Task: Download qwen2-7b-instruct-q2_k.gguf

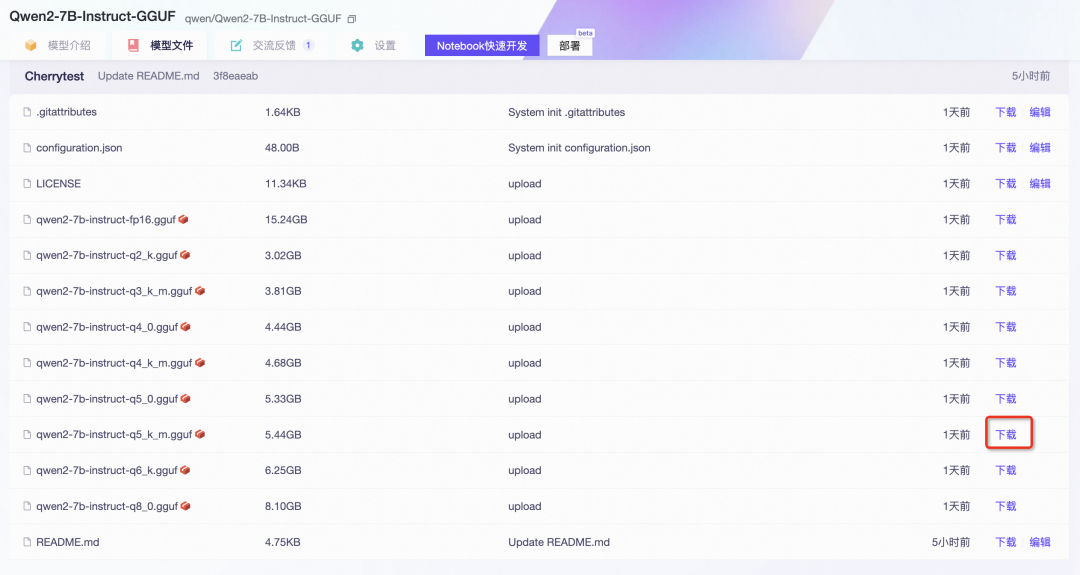Action: click(1006, 255)
